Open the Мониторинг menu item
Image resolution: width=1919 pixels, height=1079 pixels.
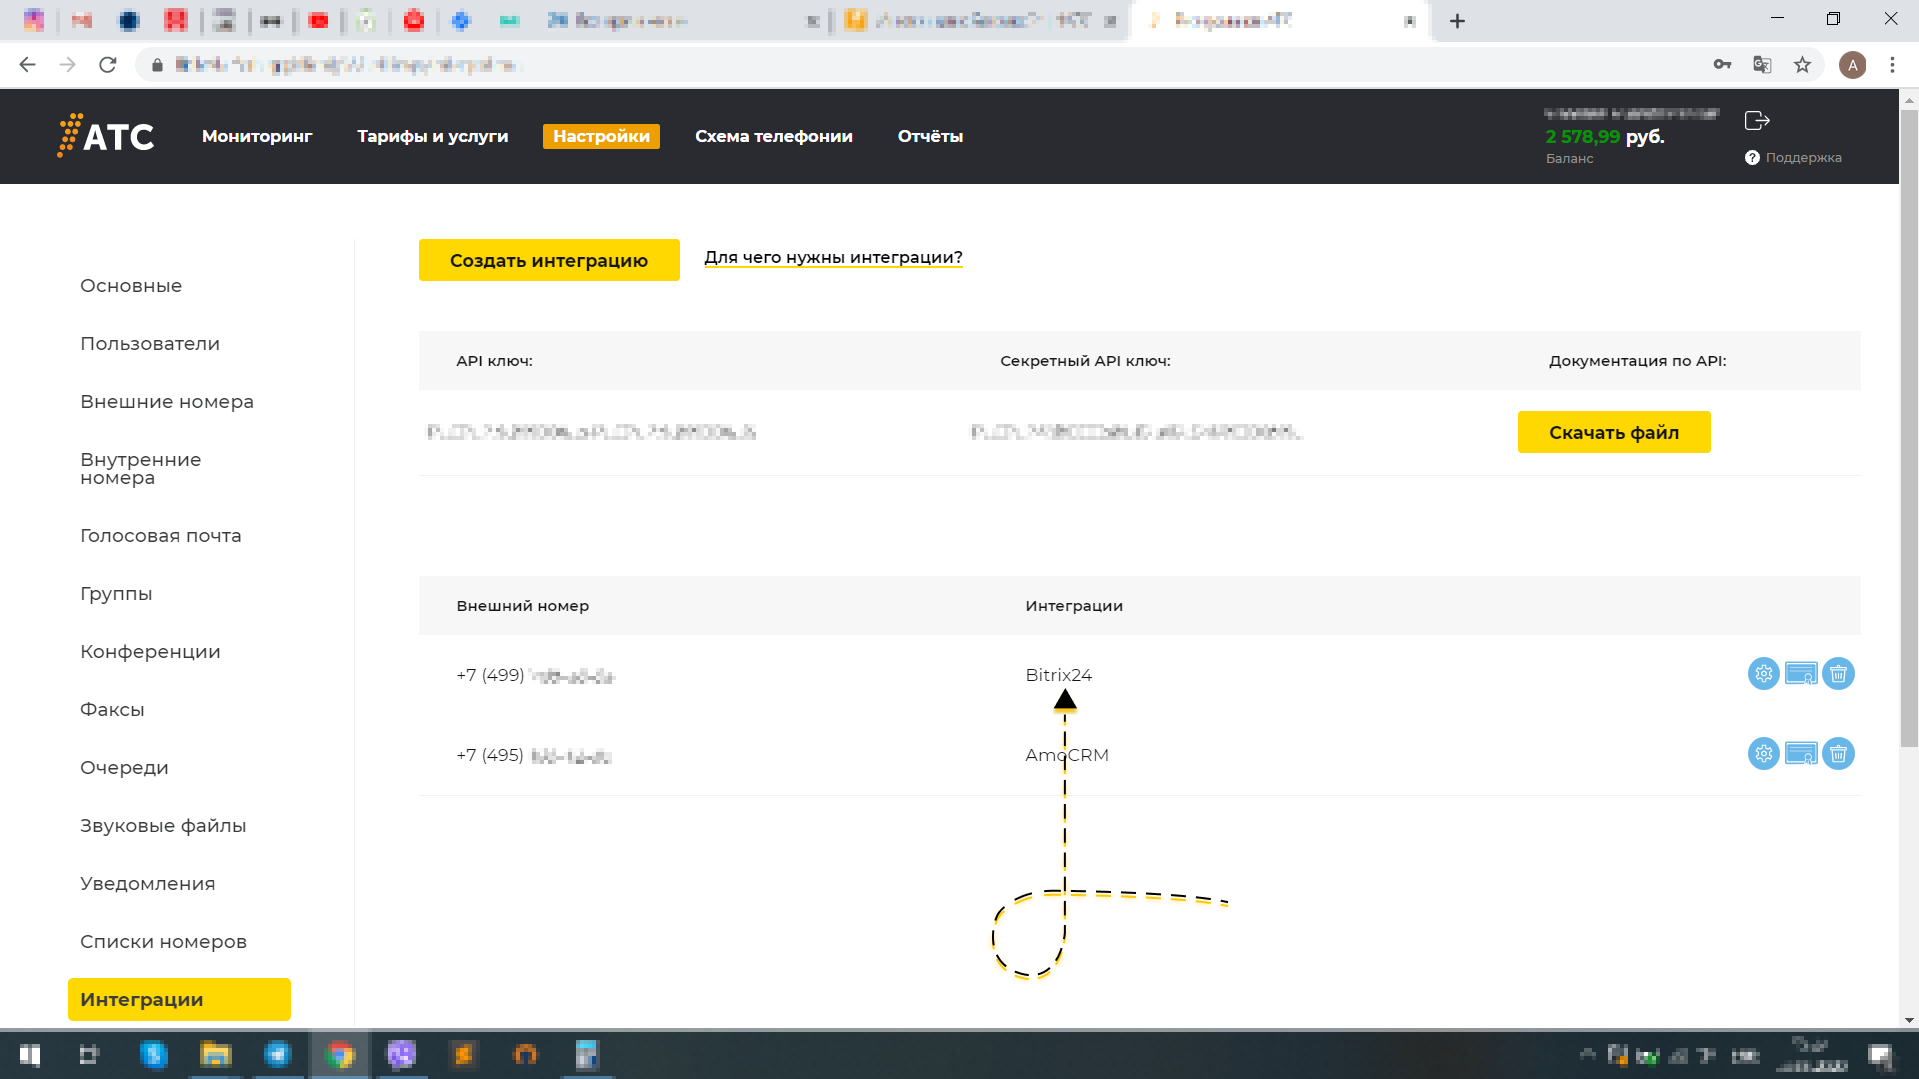point(257,136)
